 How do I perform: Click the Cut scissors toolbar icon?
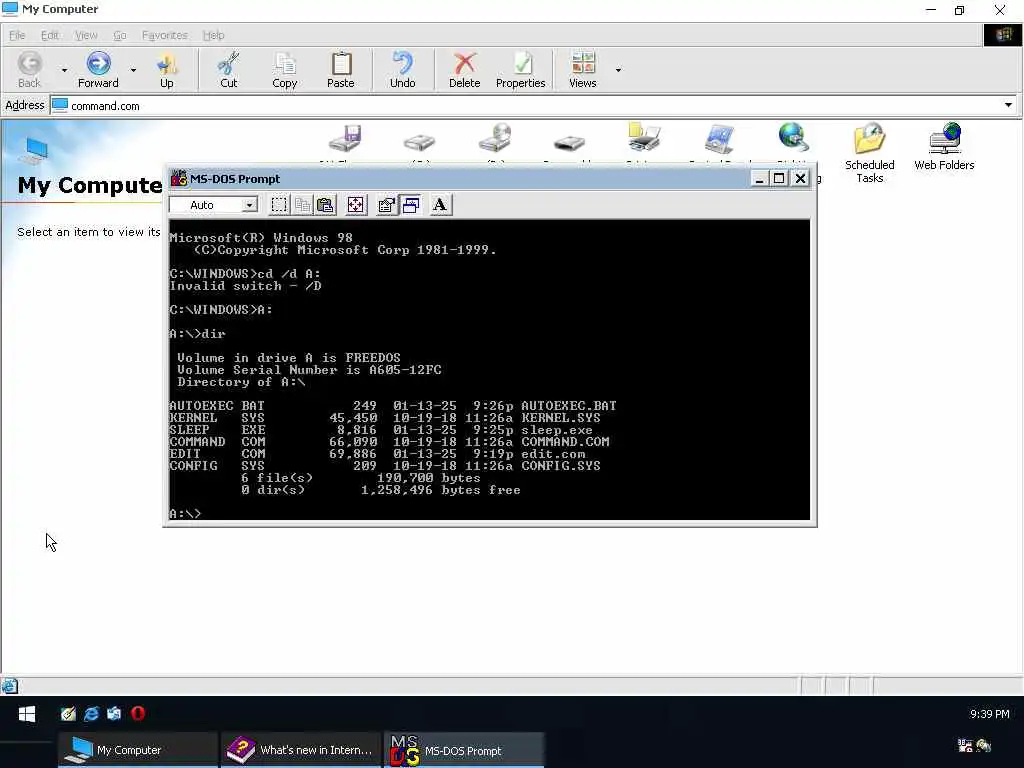229,69
